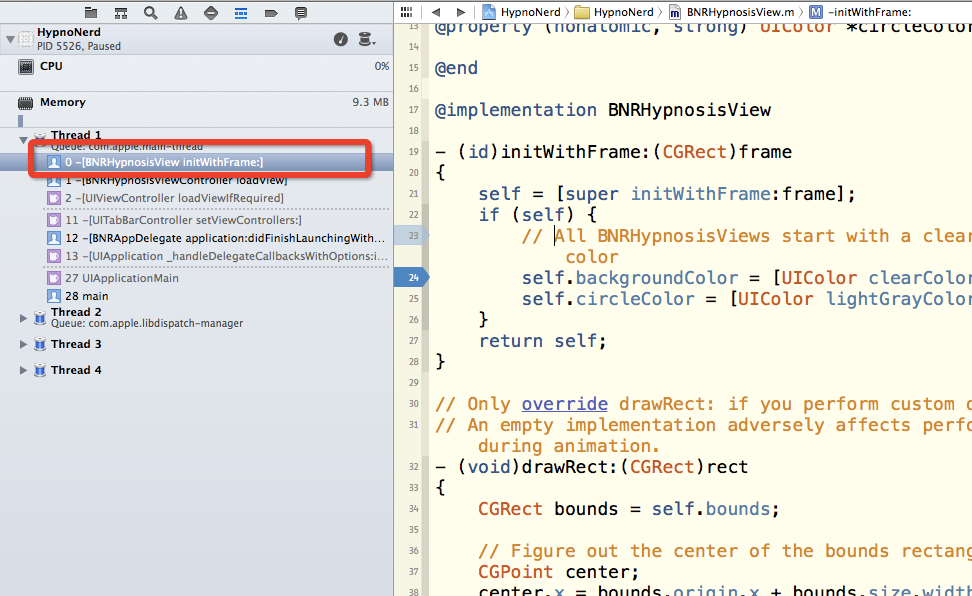The width and height of the screenshot is (972, 596).
Task: Collapse the HypnoNerd process disclosure triangle
Action: 10,39
